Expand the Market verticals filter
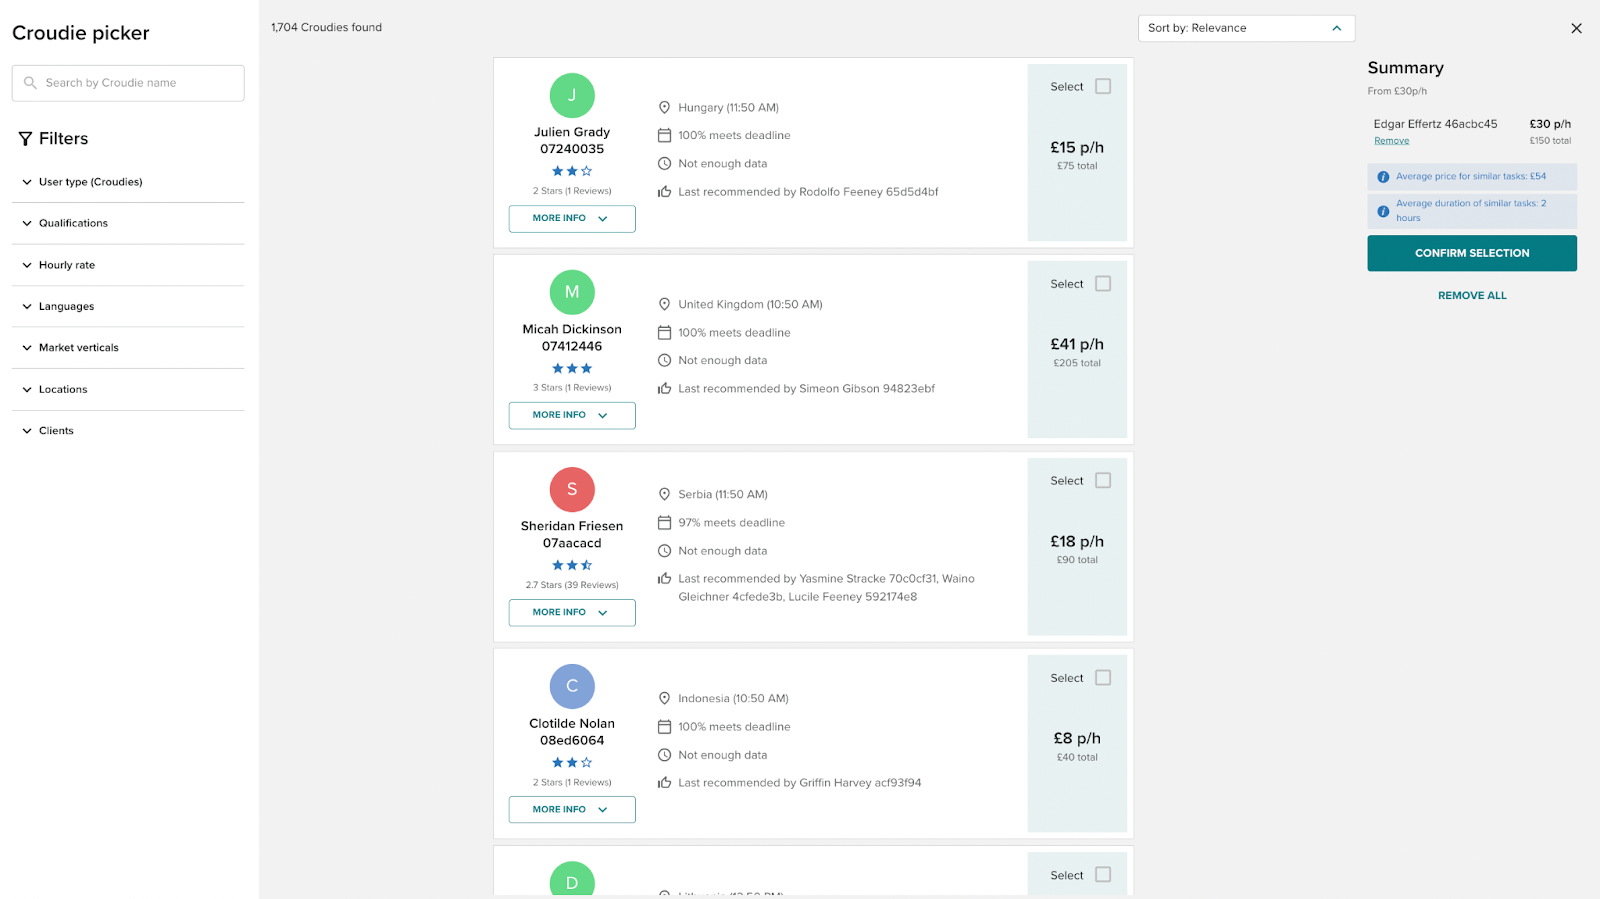This screenshot has width=1600, height=899. tap(128, 347)
